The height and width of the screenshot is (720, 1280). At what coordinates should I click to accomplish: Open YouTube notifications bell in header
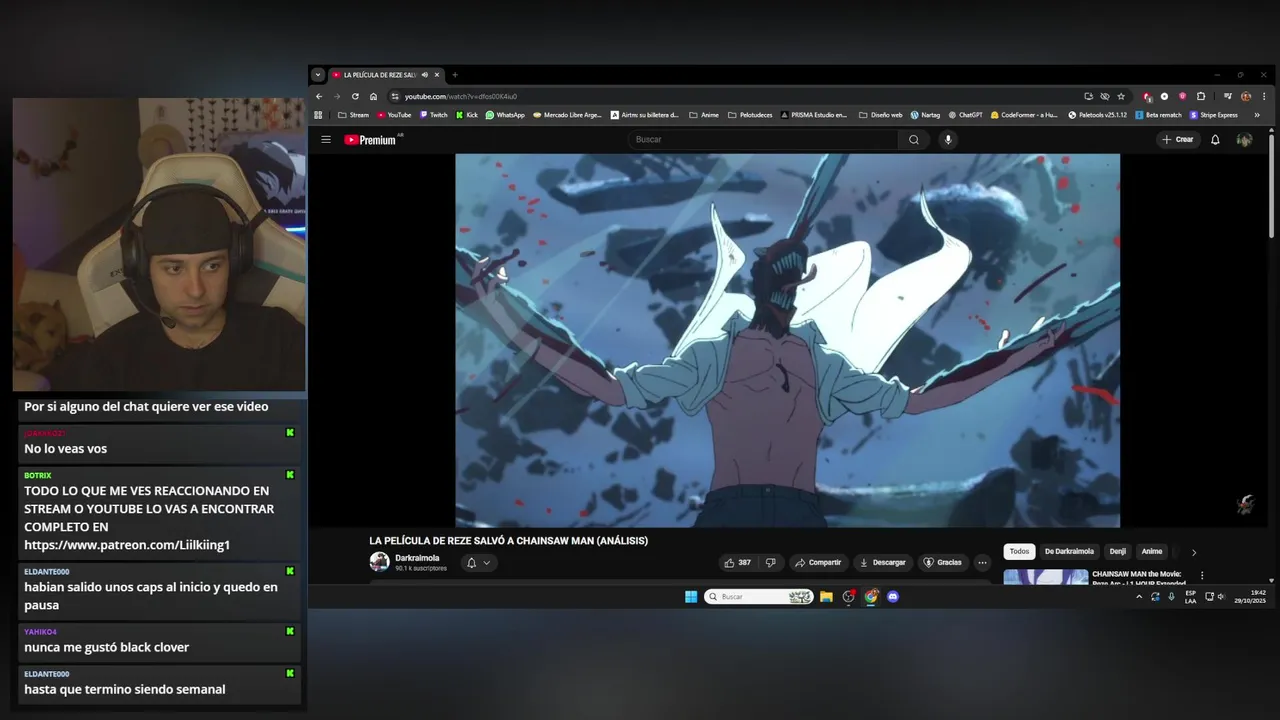pyautogui.click(x=1215, y=140)
